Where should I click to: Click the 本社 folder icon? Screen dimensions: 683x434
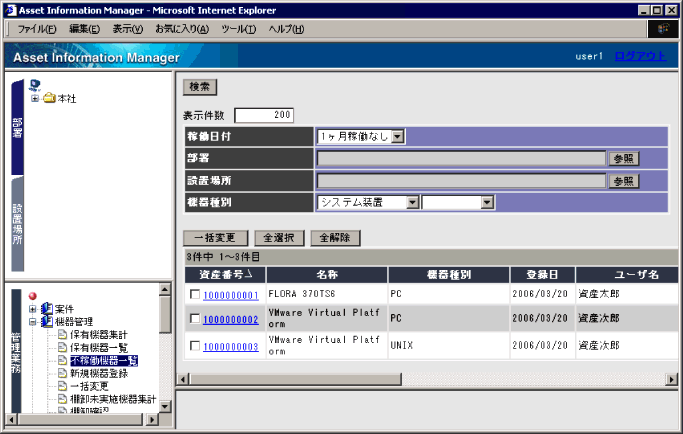49,98
